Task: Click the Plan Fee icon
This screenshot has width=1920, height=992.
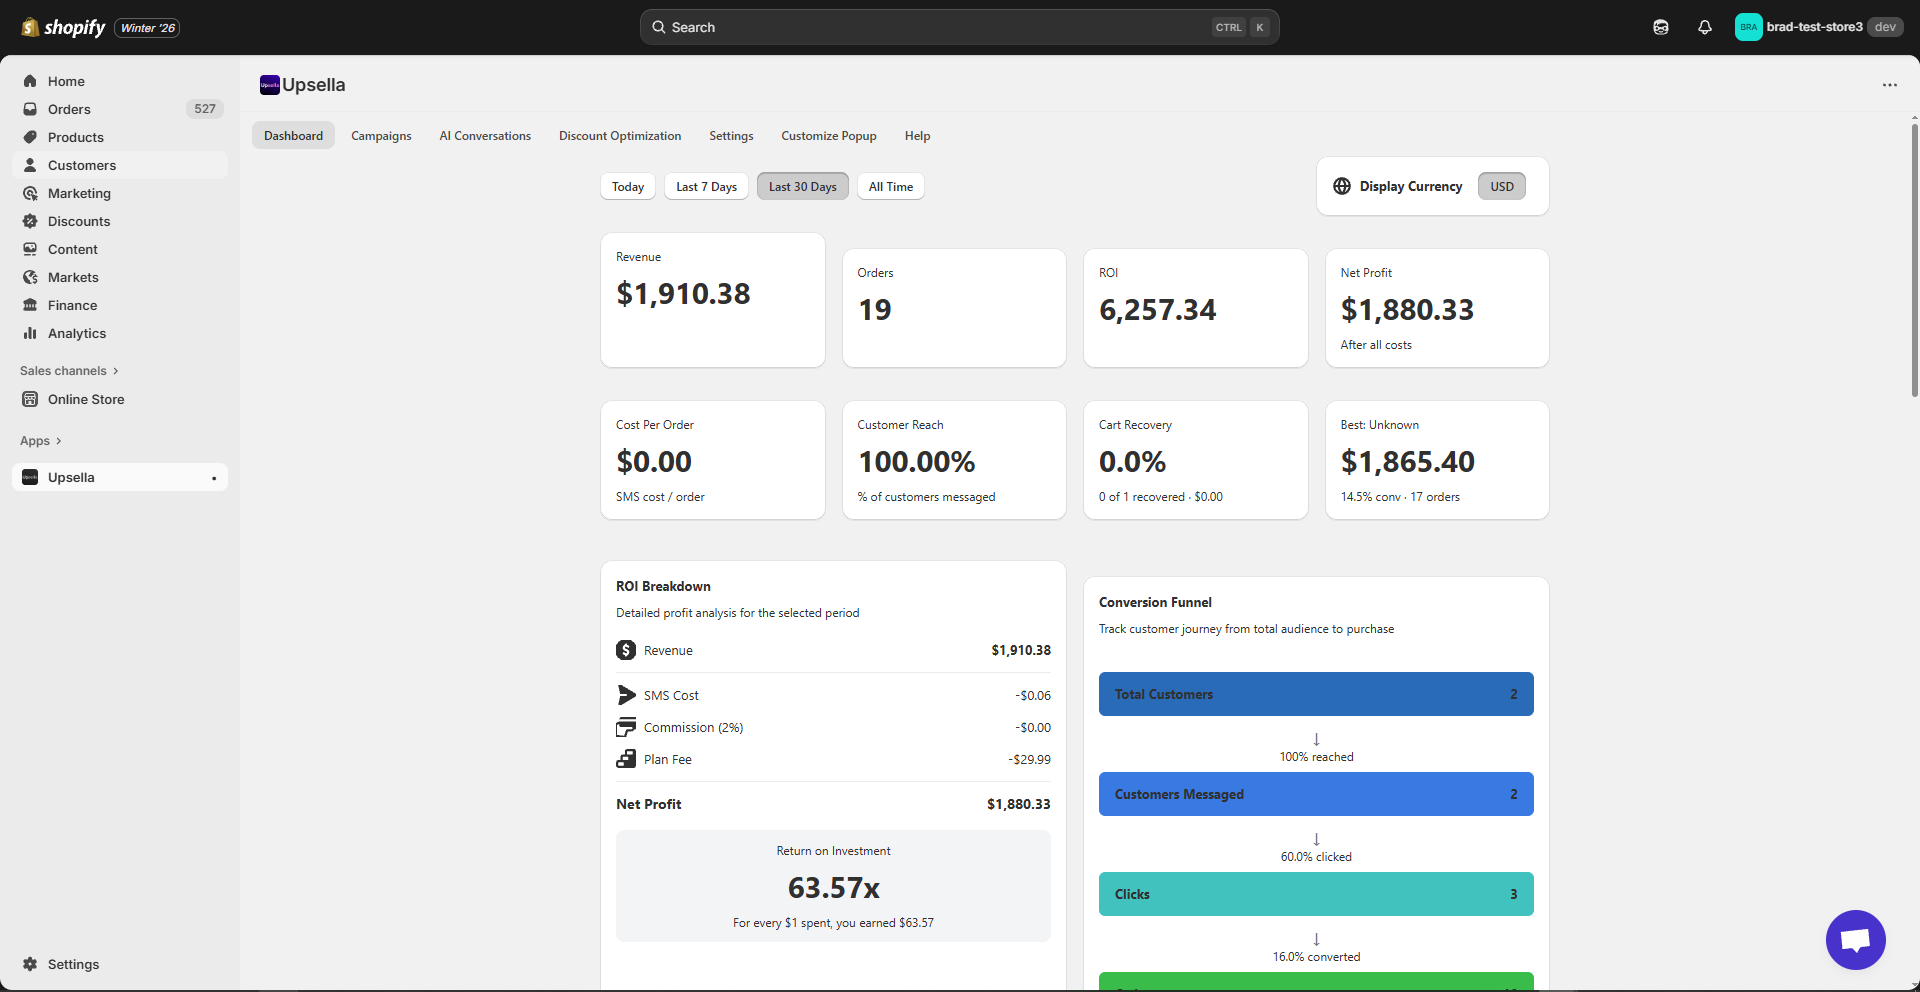Action: click(x=626, y=759)
